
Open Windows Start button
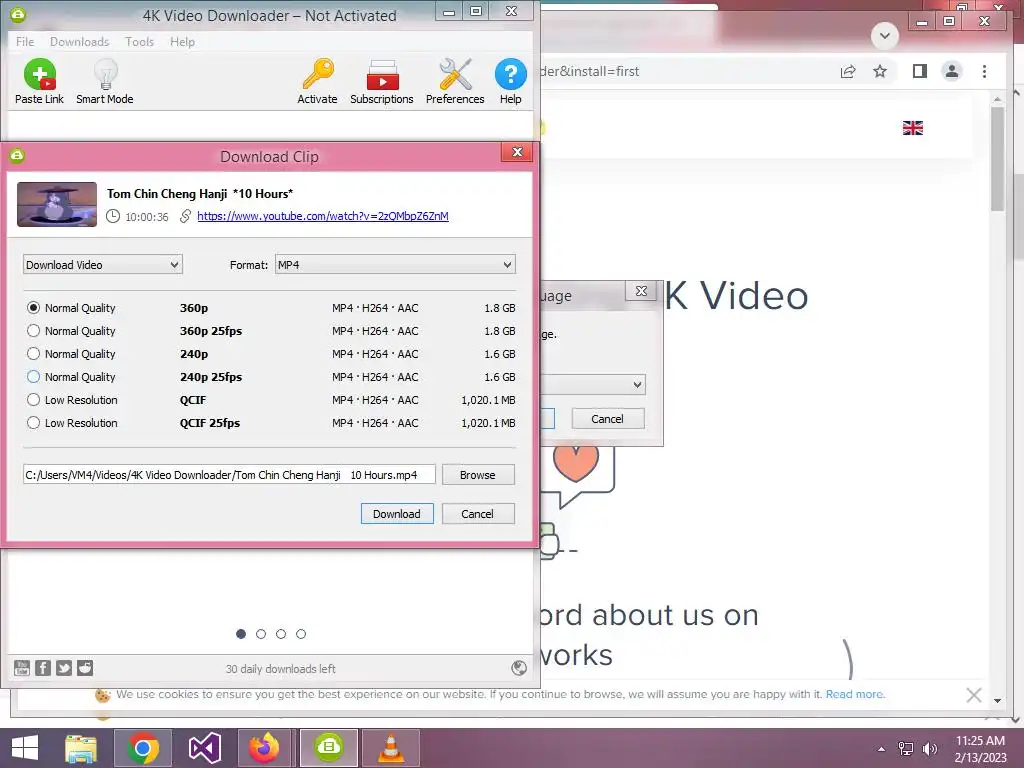click(25, 748)
